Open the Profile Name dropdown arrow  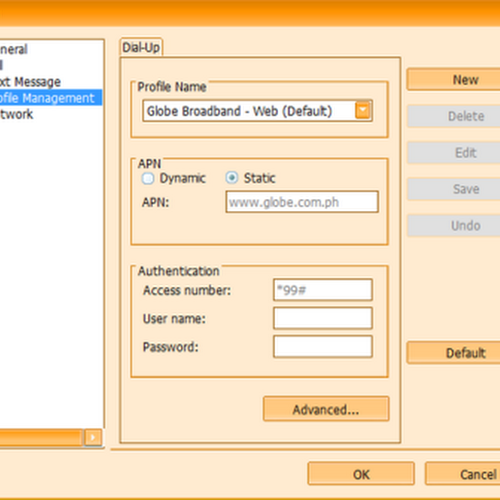363,110
